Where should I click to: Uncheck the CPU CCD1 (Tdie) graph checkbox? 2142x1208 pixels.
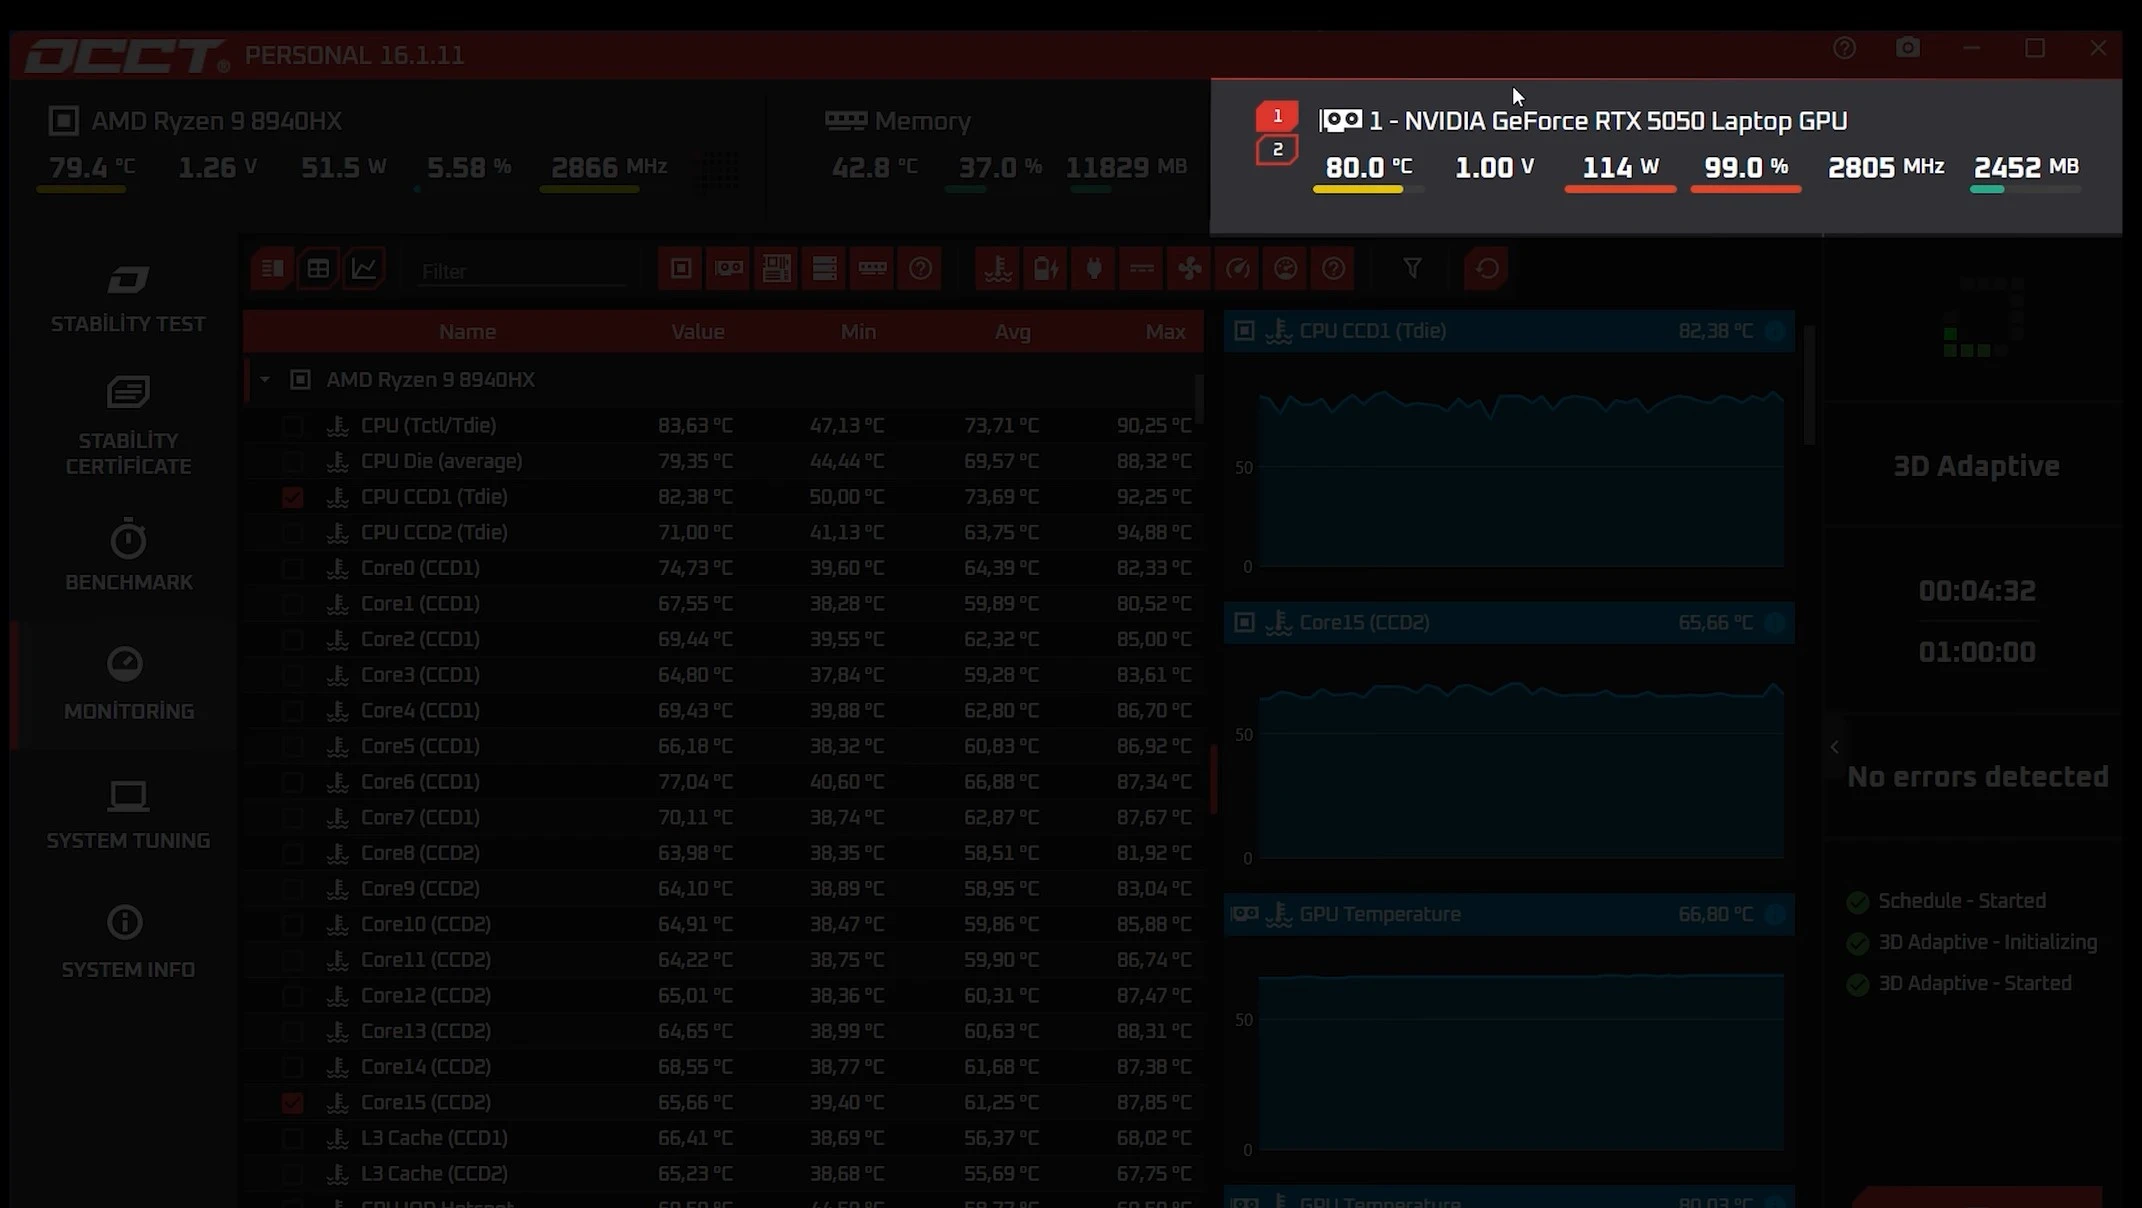[x=292, y=497]
